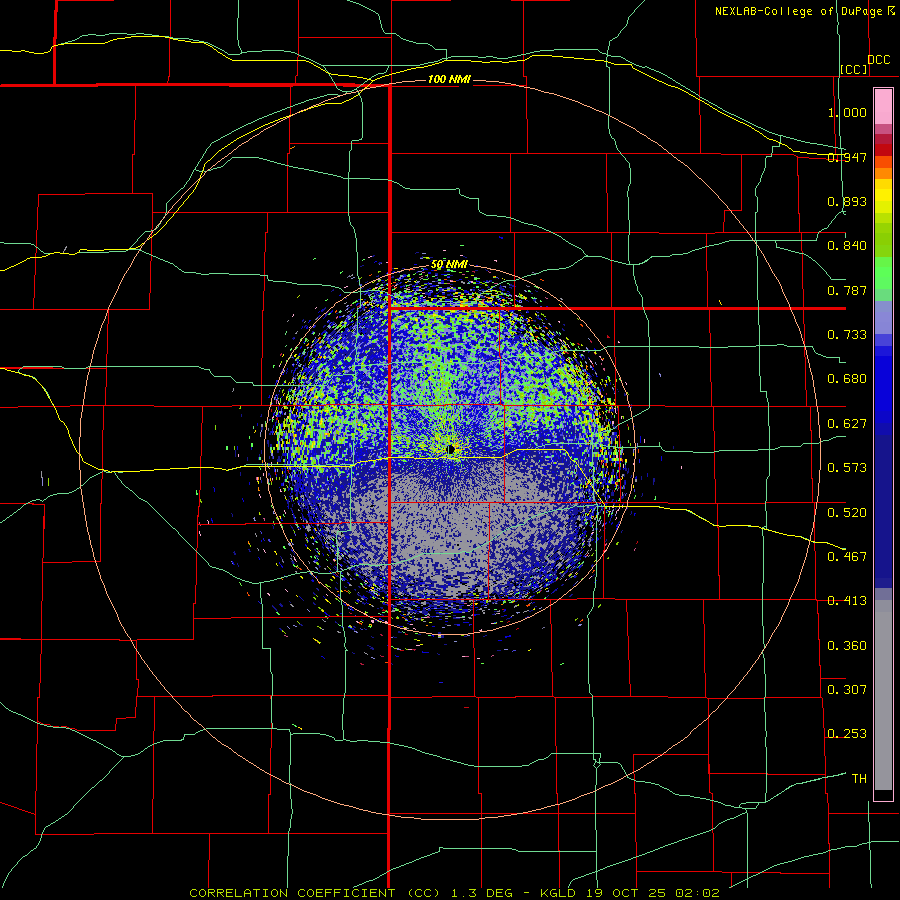Click the 0.307 scale value
The height and width of the screenshot is (900, 900).
pos(847,690)
